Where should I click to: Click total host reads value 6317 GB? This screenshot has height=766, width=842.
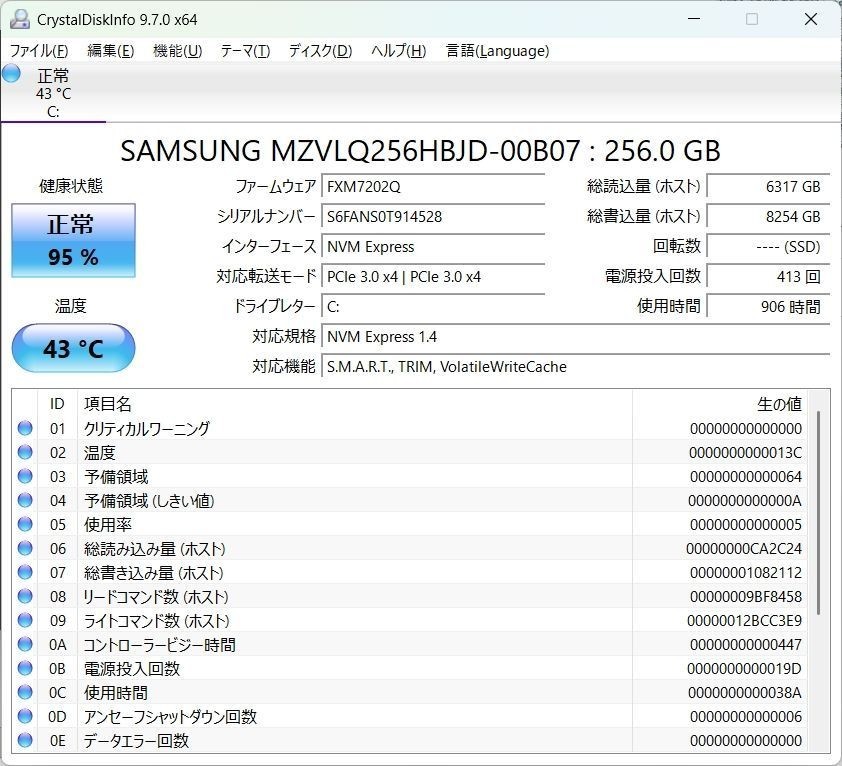pos(768,186)
